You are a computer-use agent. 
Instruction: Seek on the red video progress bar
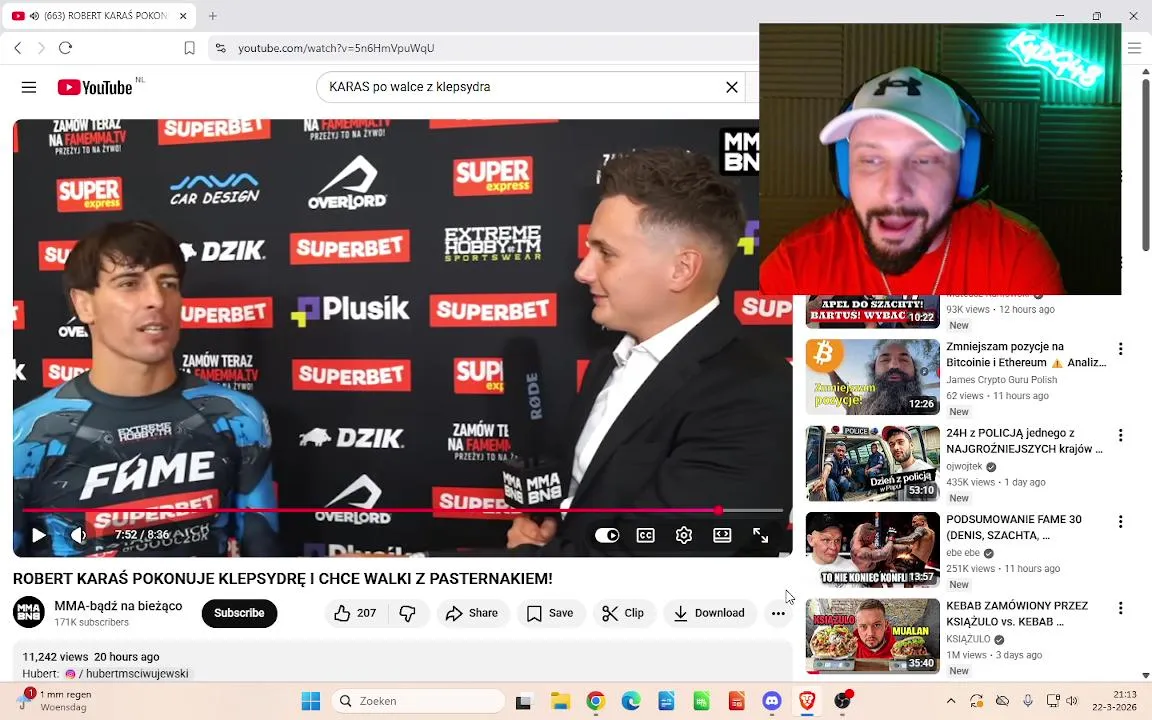[x=403, y=510]
